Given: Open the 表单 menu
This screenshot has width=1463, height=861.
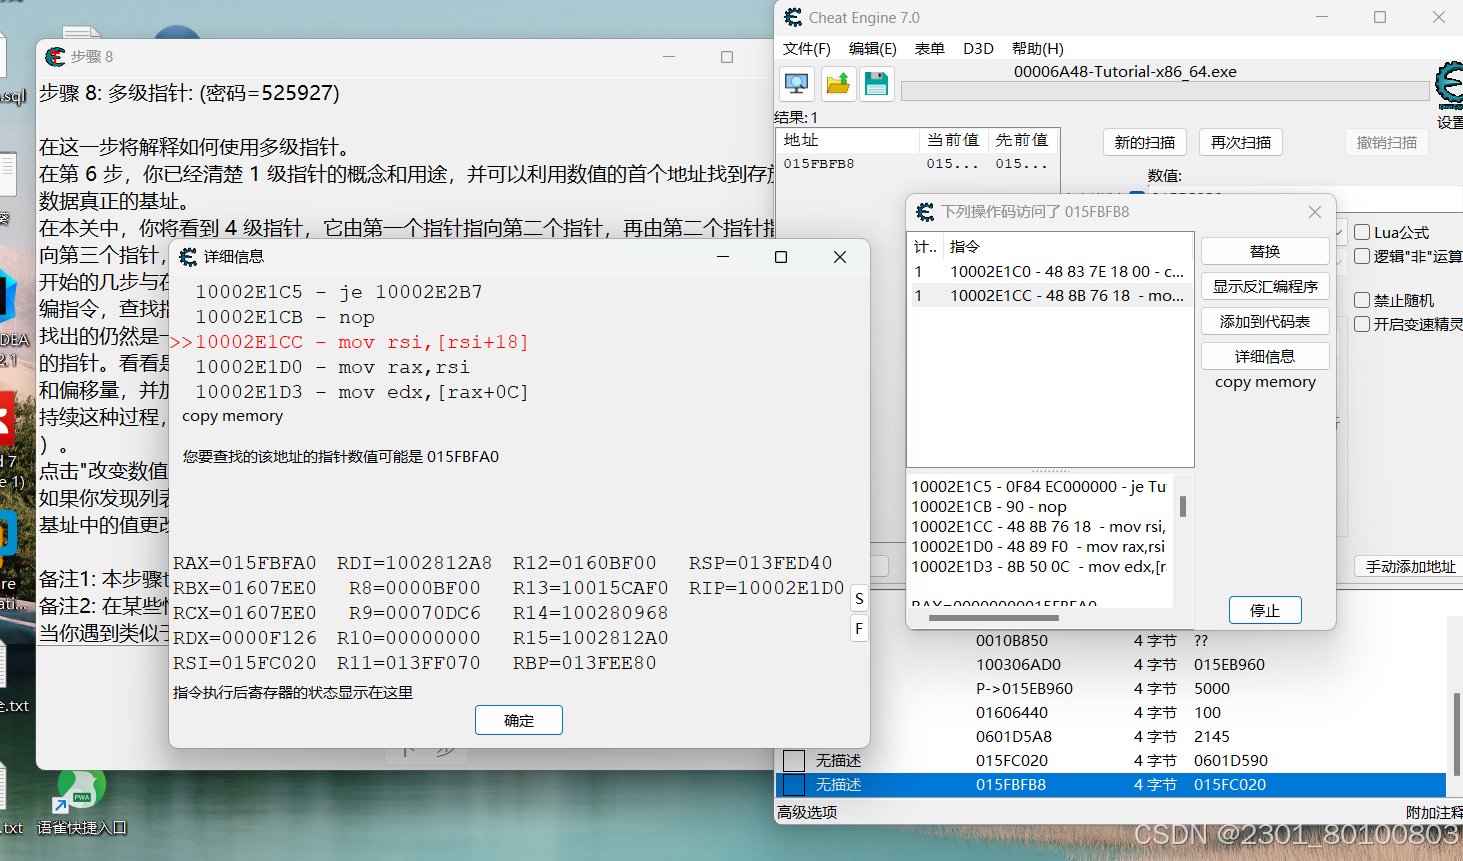Looking at the screenshot, I should click(x=929, y=48).
